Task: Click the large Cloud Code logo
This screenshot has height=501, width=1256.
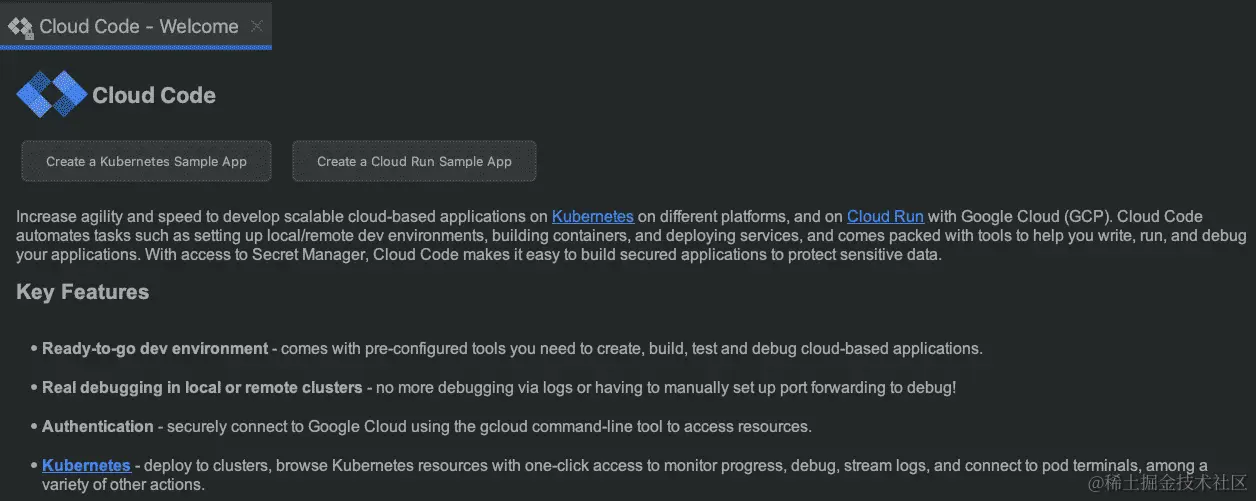Action: [51, 95]
